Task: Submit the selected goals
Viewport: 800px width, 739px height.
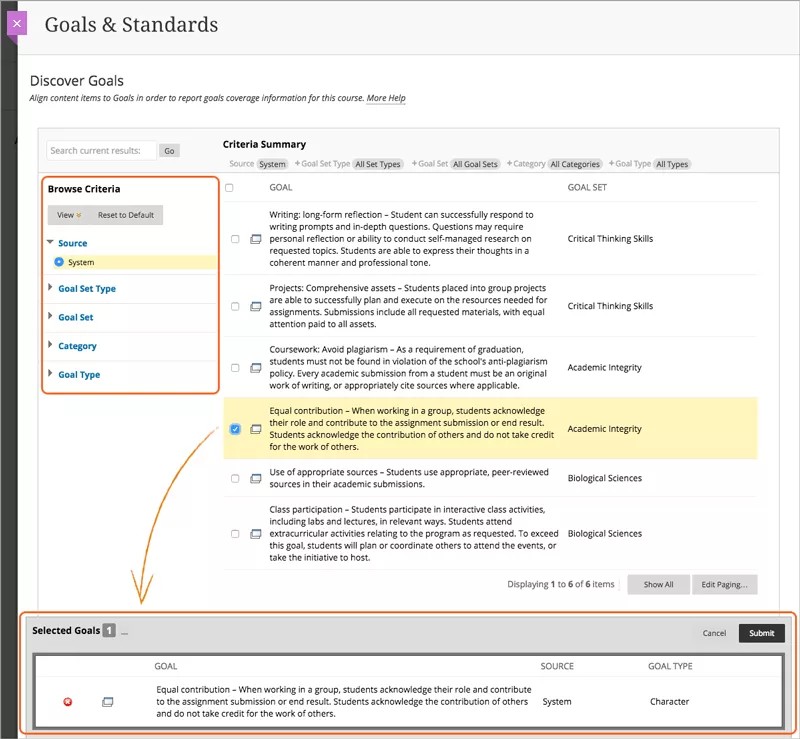Action: point(761,633)
